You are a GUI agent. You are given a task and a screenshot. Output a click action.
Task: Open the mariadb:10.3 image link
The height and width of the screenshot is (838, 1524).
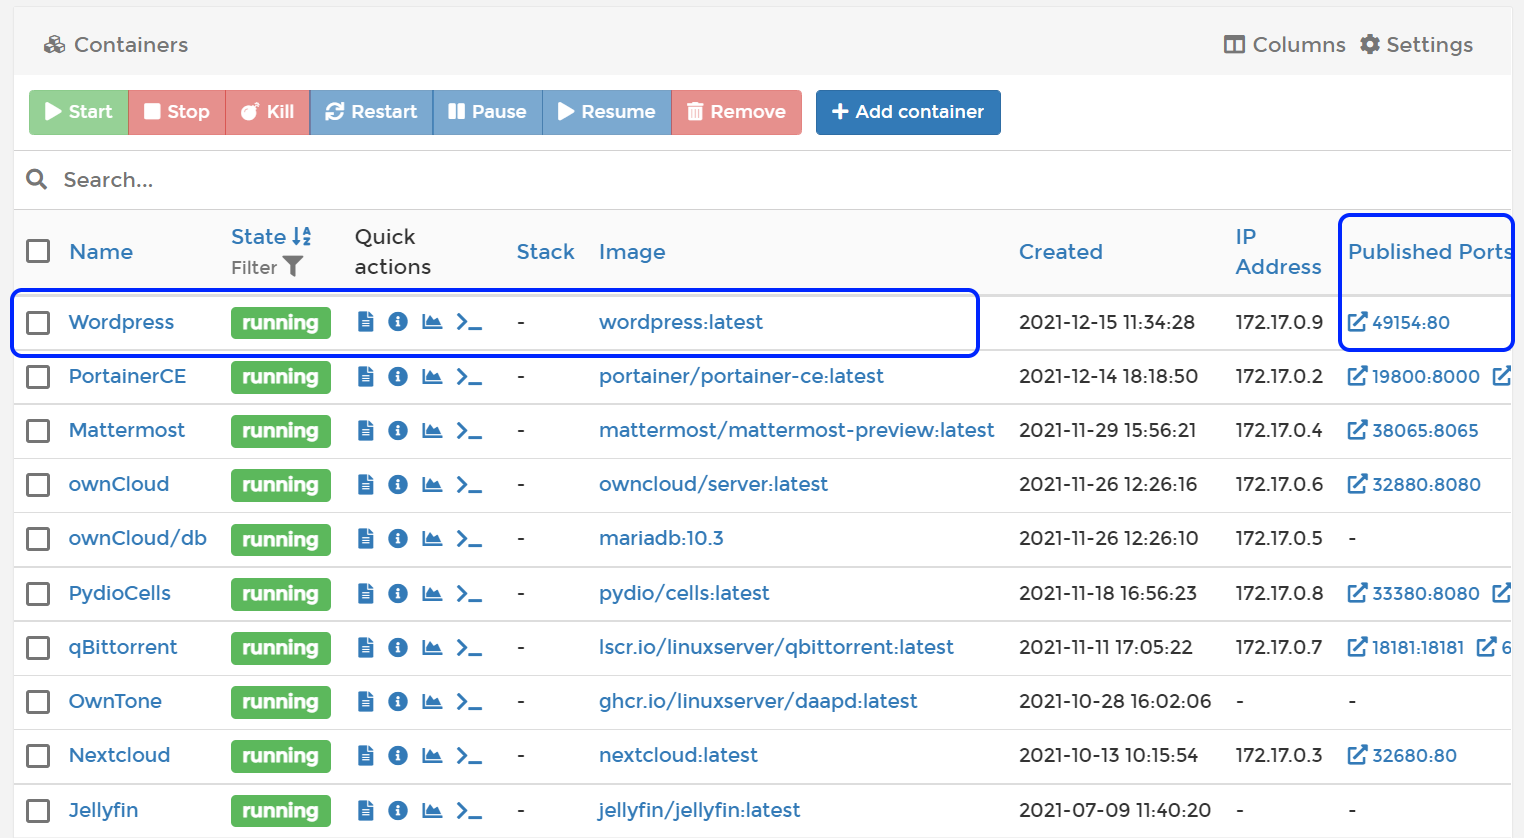pyautogui.click(x=660, y=538)
